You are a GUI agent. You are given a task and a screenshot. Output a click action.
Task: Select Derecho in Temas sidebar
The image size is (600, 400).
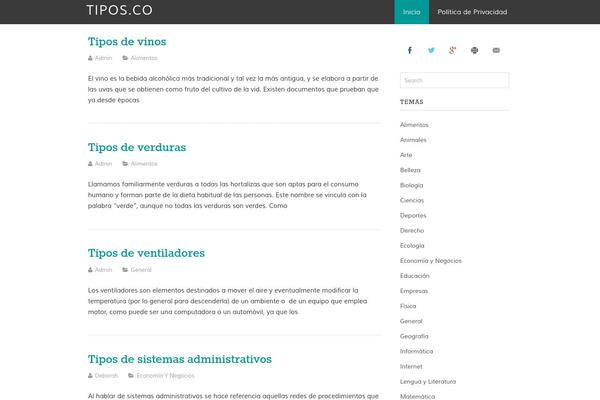point(412,230)
